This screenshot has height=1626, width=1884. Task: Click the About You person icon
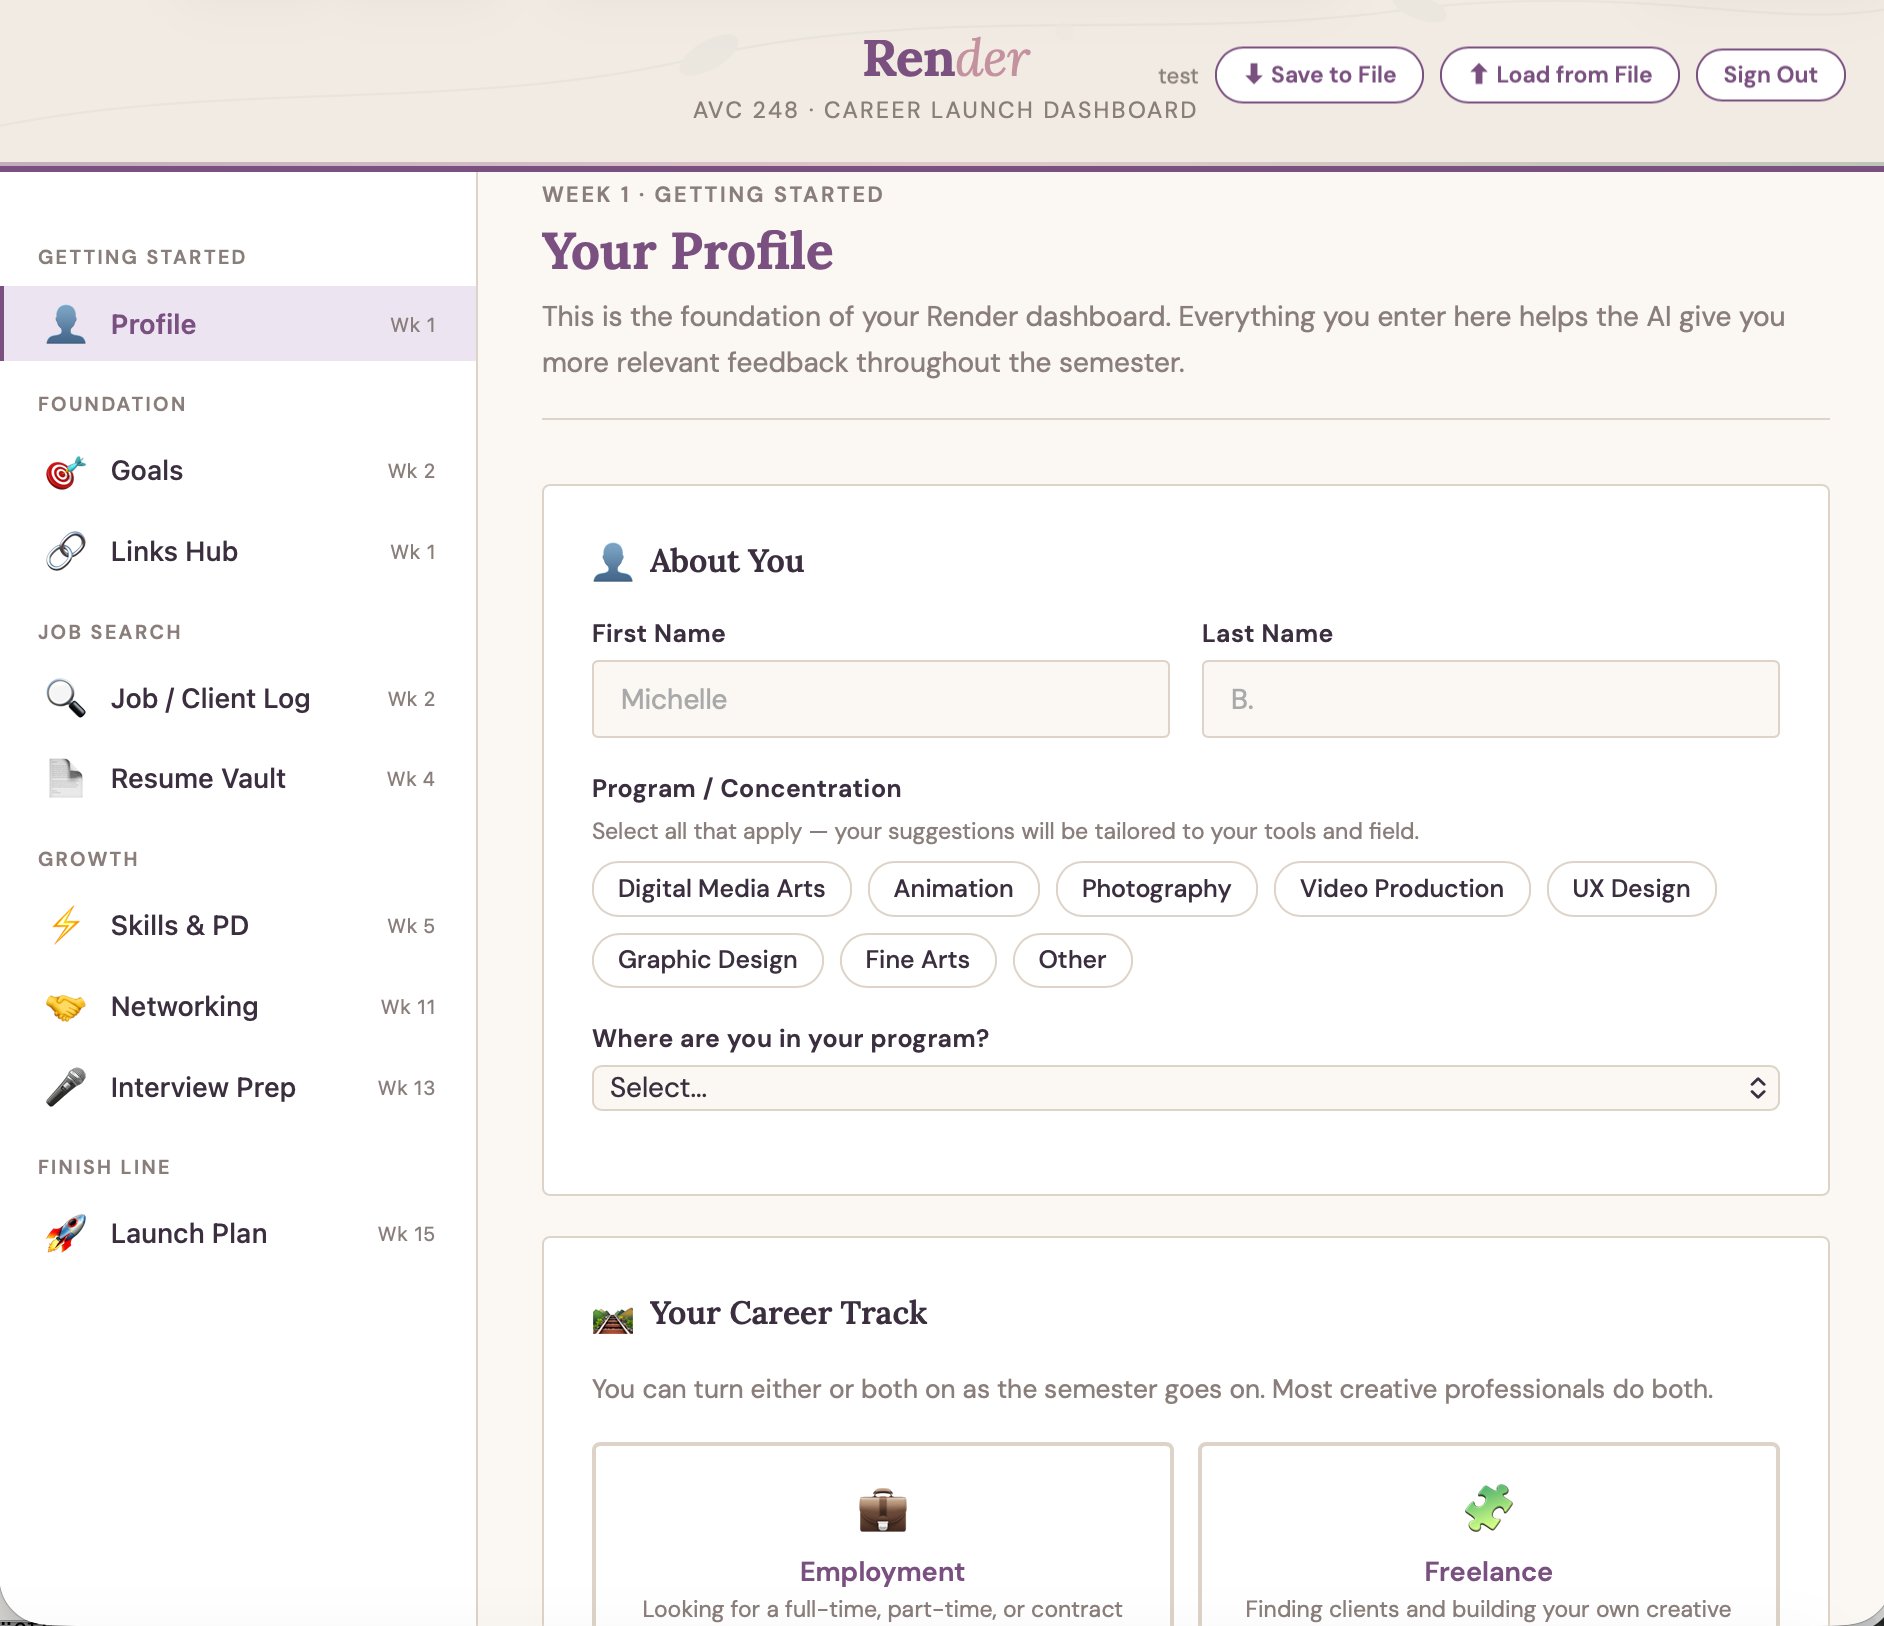613,562
